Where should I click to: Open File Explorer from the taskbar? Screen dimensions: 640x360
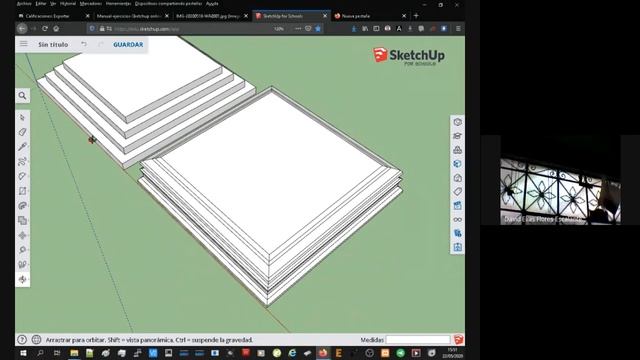pos(74,353)
